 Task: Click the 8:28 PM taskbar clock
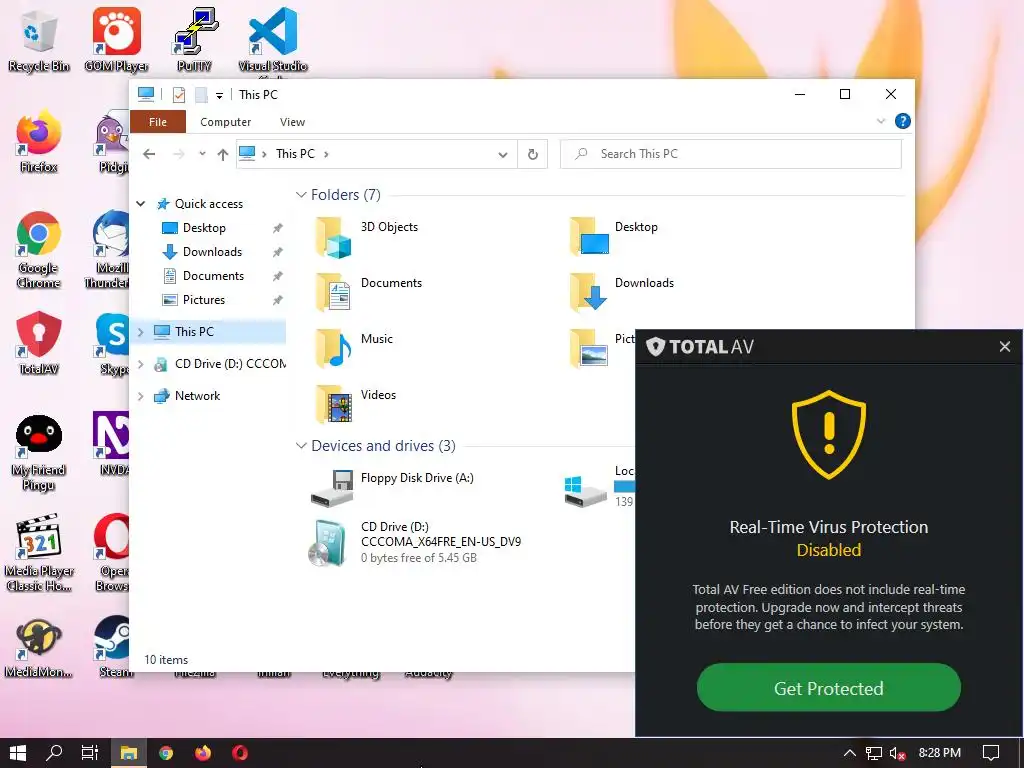pos(939,753)
